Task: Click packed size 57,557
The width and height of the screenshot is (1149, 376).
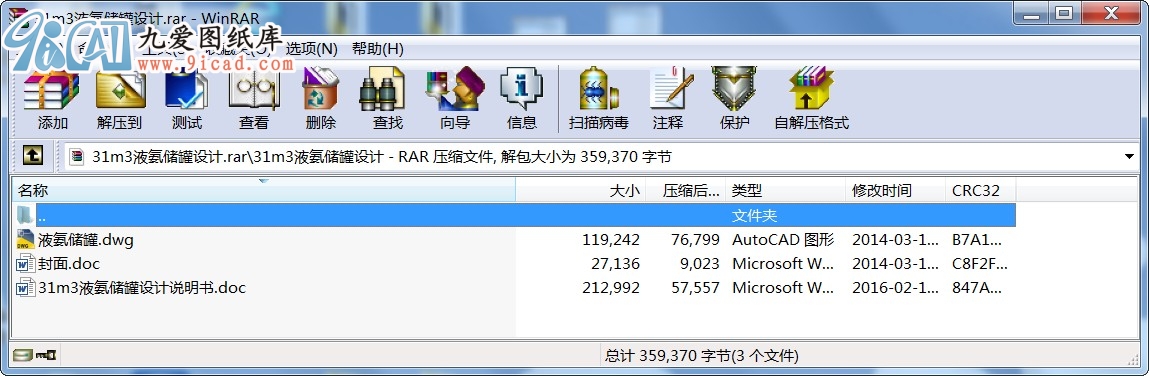Action: point(695,288)
